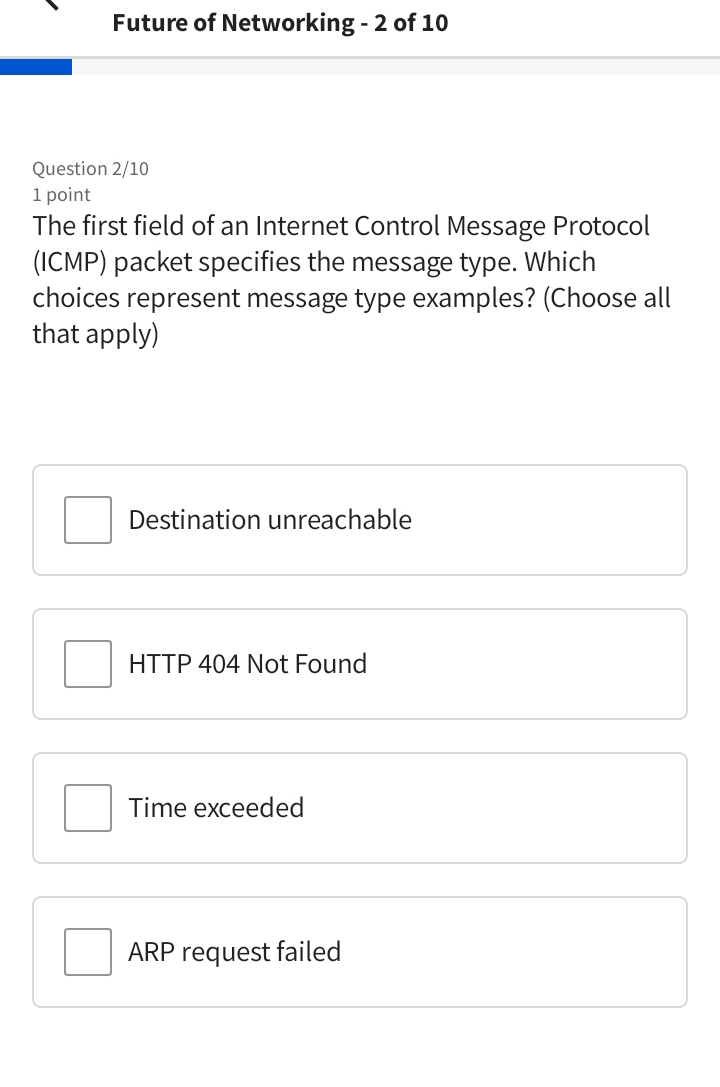Click the 1 point label
720x1087 pixels.
tap(61, 194)
